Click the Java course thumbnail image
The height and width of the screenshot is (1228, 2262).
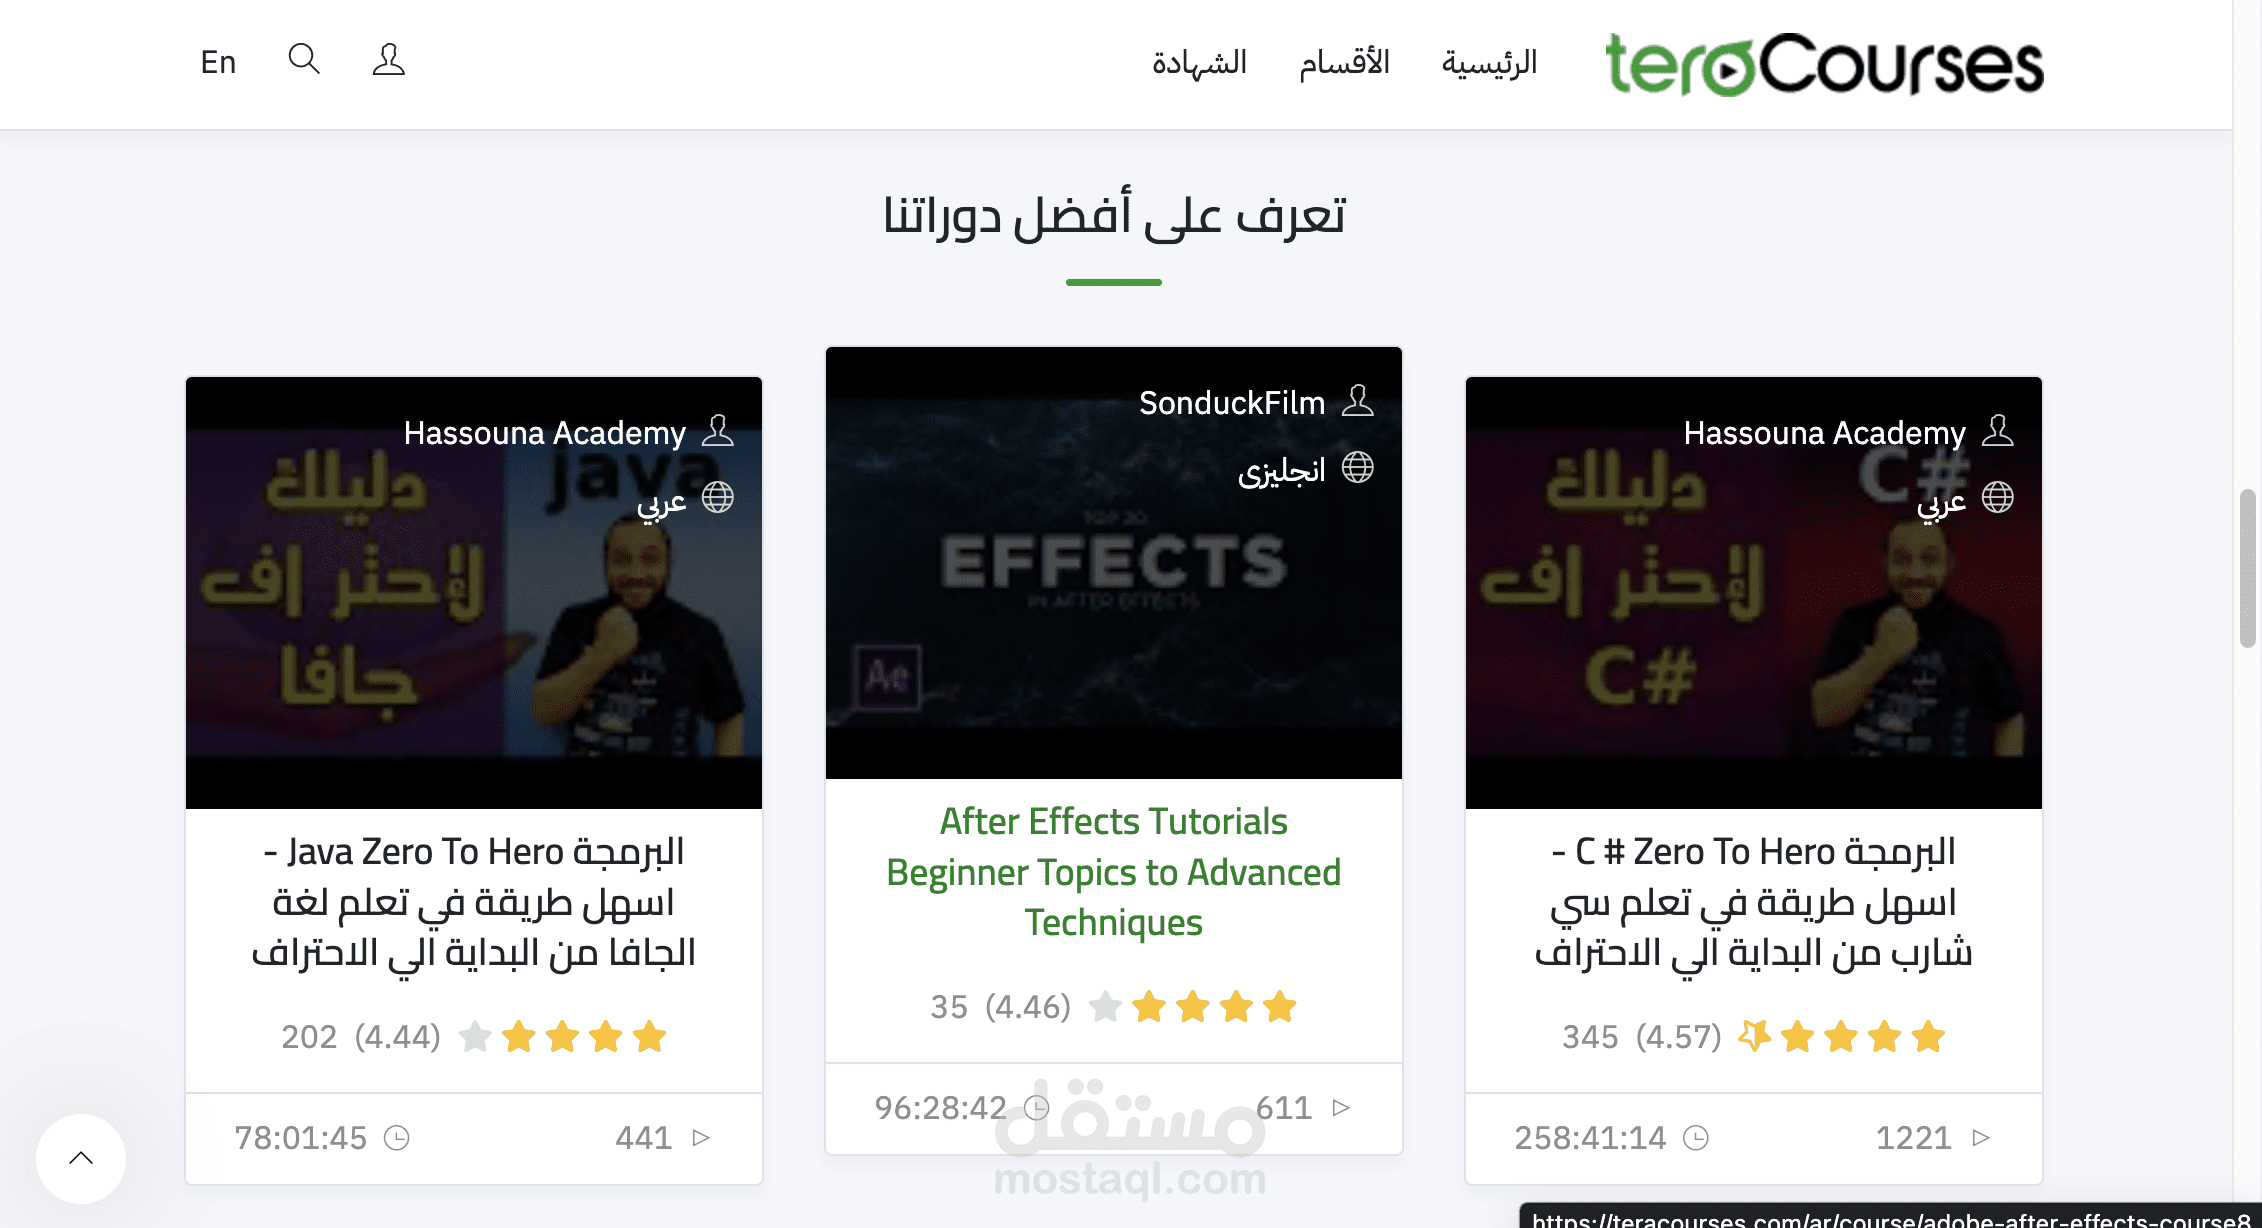click(x=474, y=593)
